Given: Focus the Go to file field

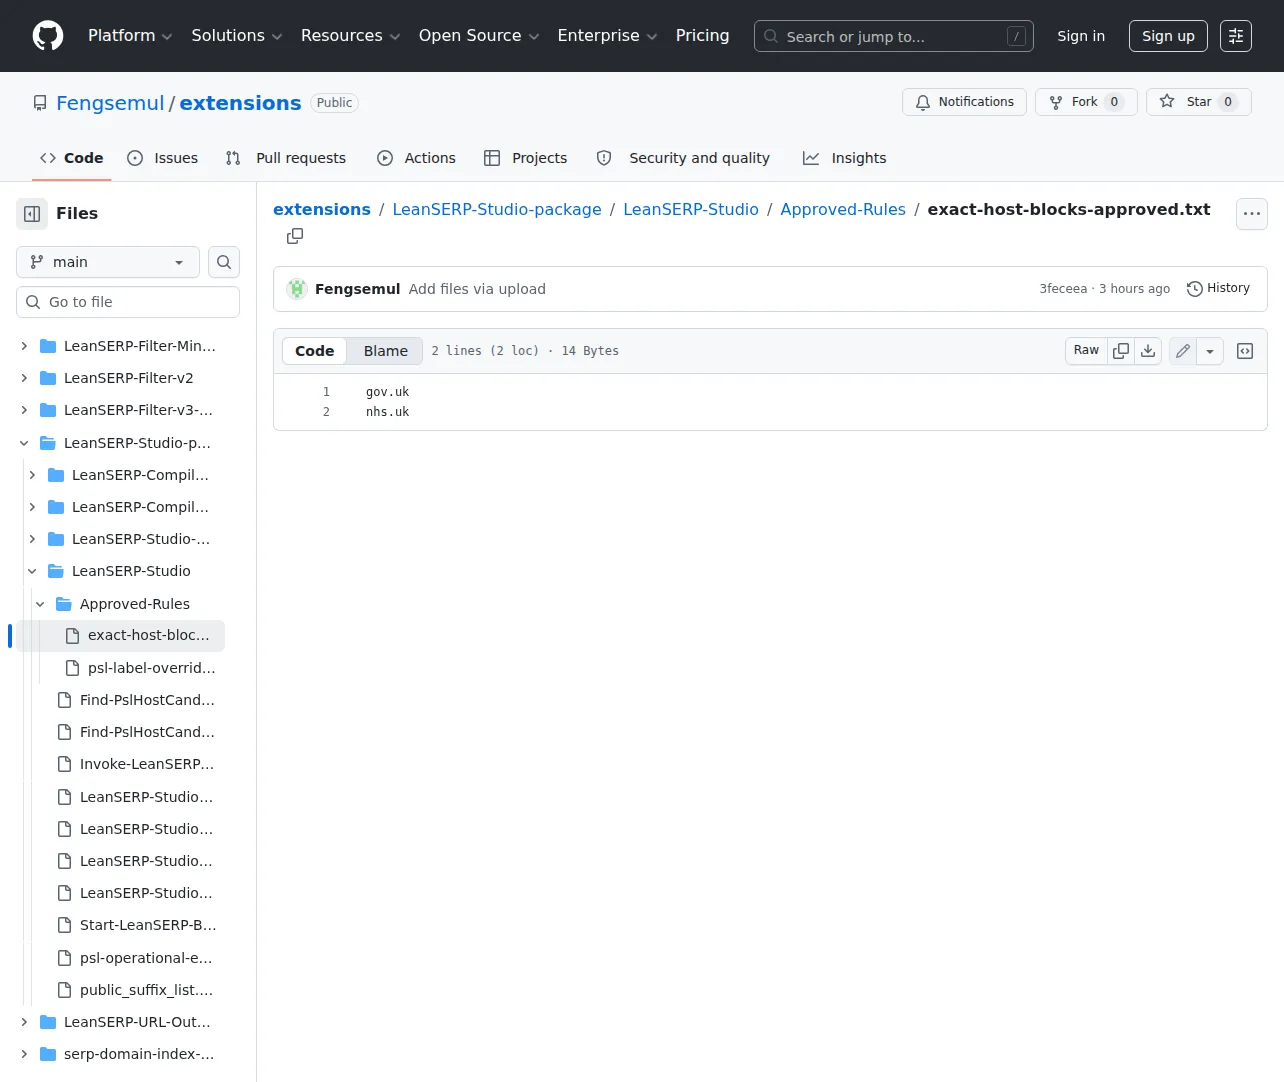Looking at the screenshot, I should pos(128,302).
